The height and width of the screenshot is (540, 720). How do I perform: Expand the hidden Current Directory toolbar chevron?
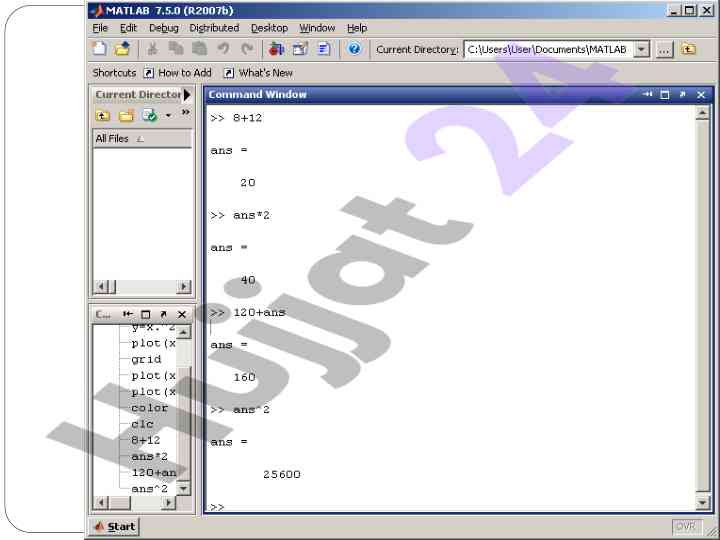[185, 113]
